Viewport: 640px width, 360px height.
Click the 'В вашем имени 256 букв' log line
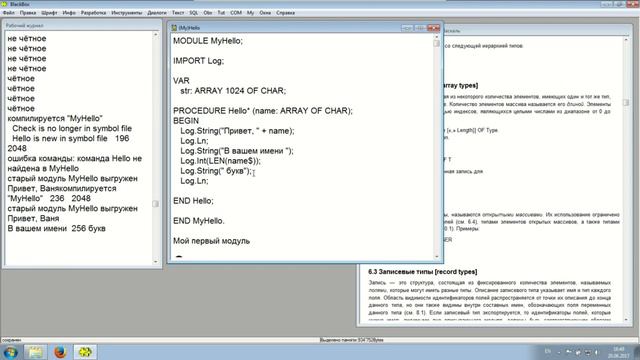click(x=56, y=228)
